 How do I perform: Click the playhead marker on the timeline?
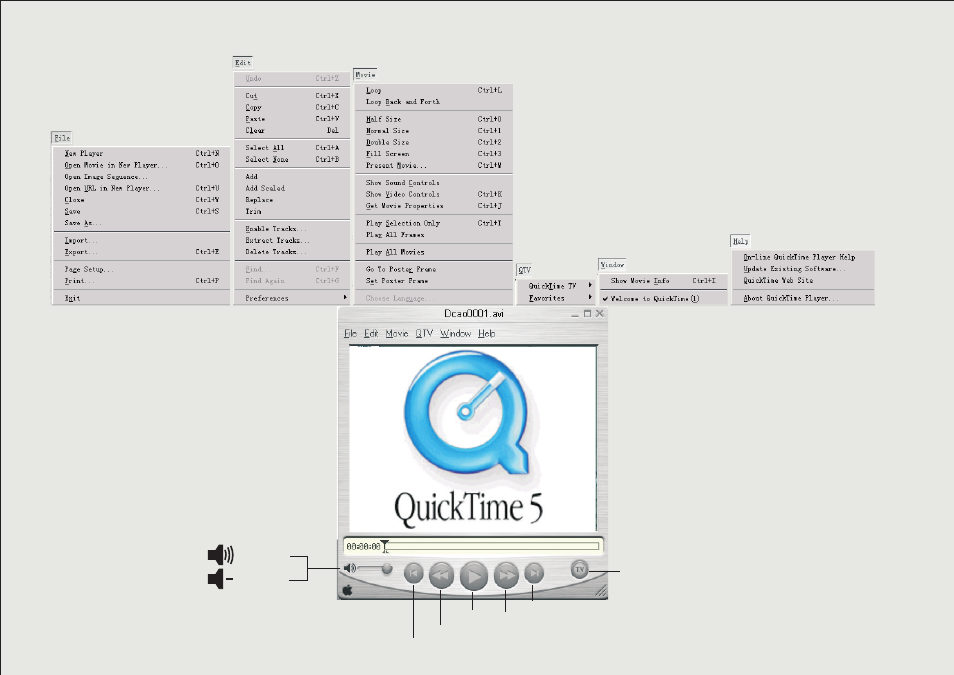click(x=385, y=547)
